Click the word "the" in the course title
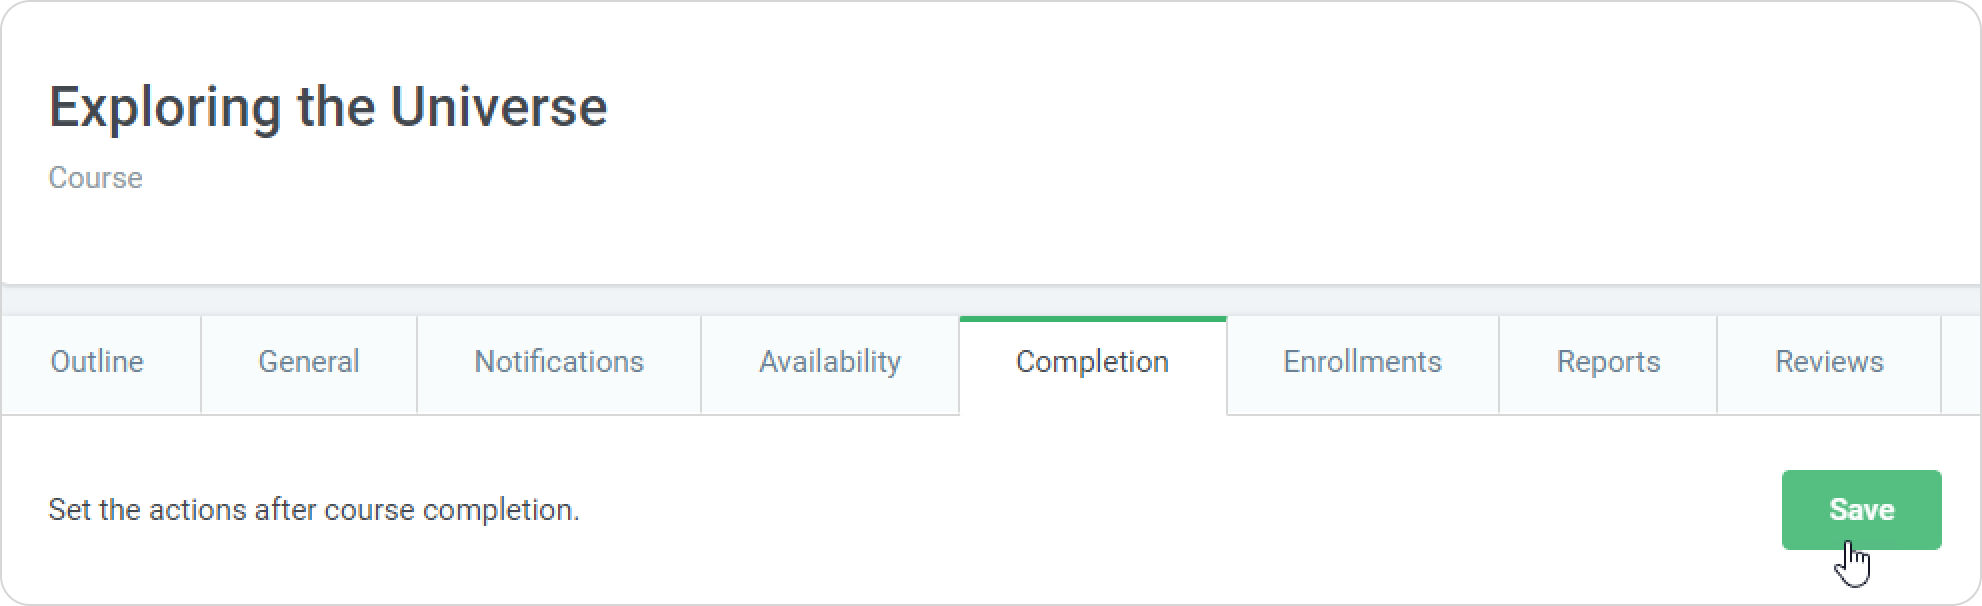The image size is (1982, 606). click(335, 108)
